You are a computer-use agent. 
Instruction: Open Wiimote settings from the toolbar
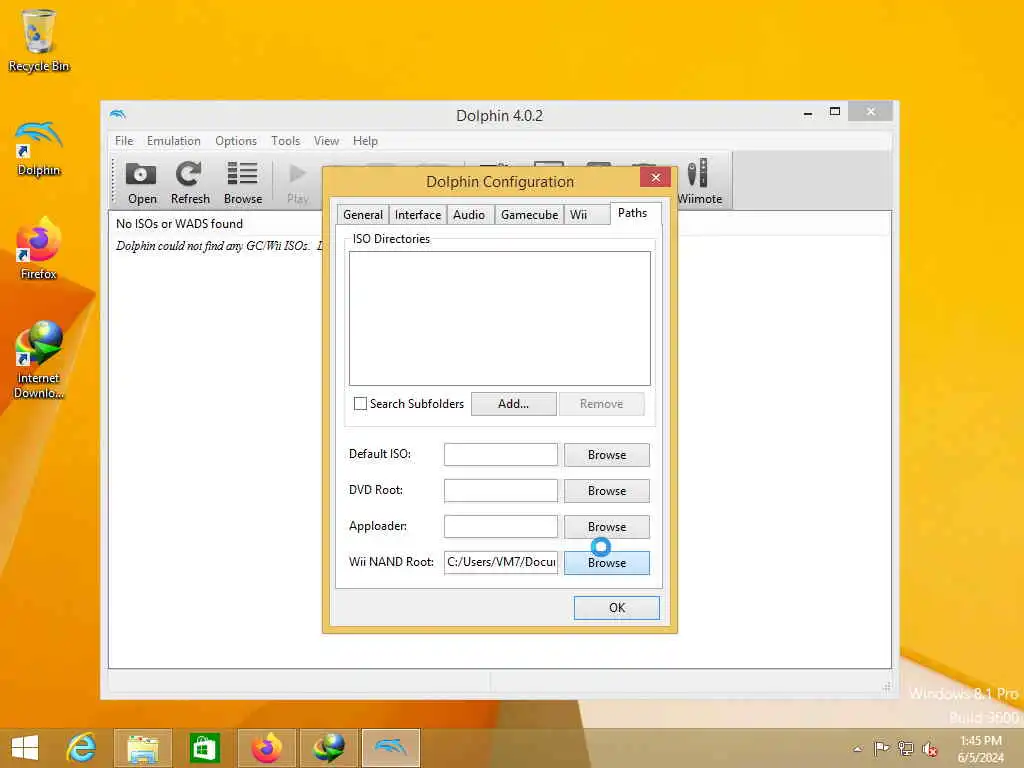click(x=699, y=183)
